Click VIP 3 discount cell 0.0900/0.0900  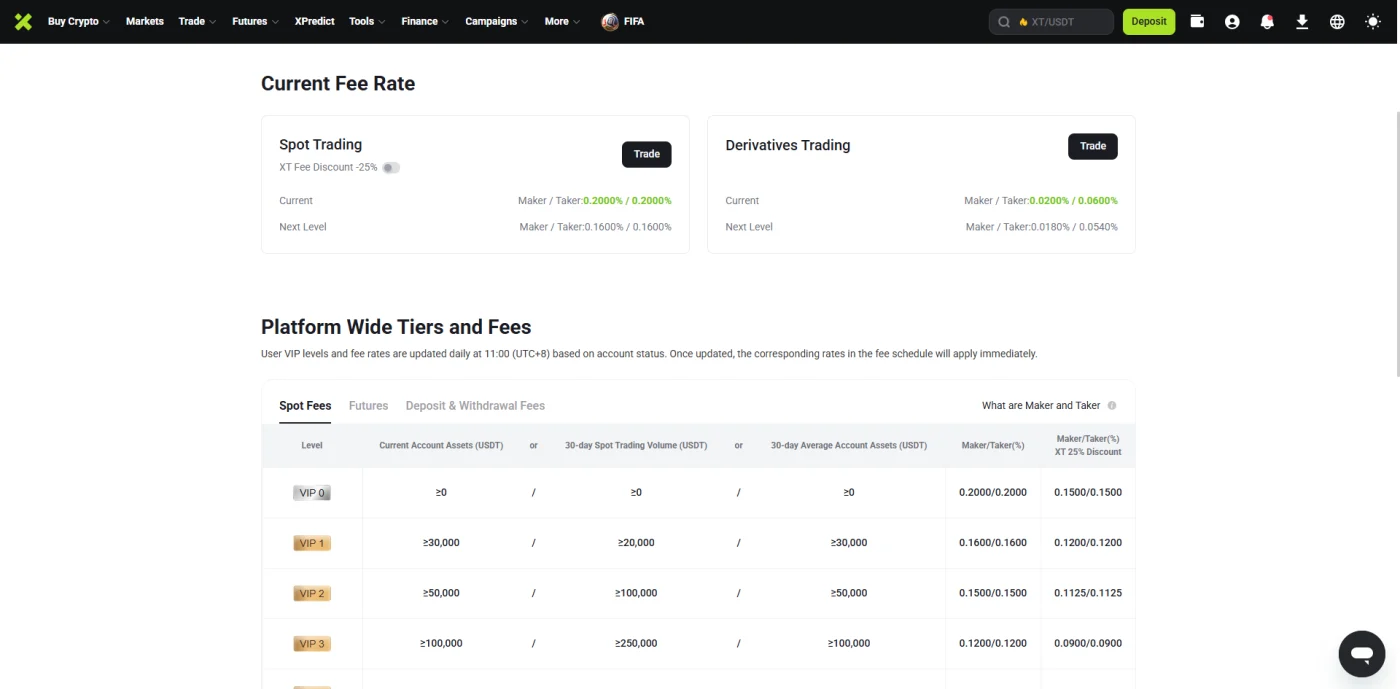tap(1088, 644)
